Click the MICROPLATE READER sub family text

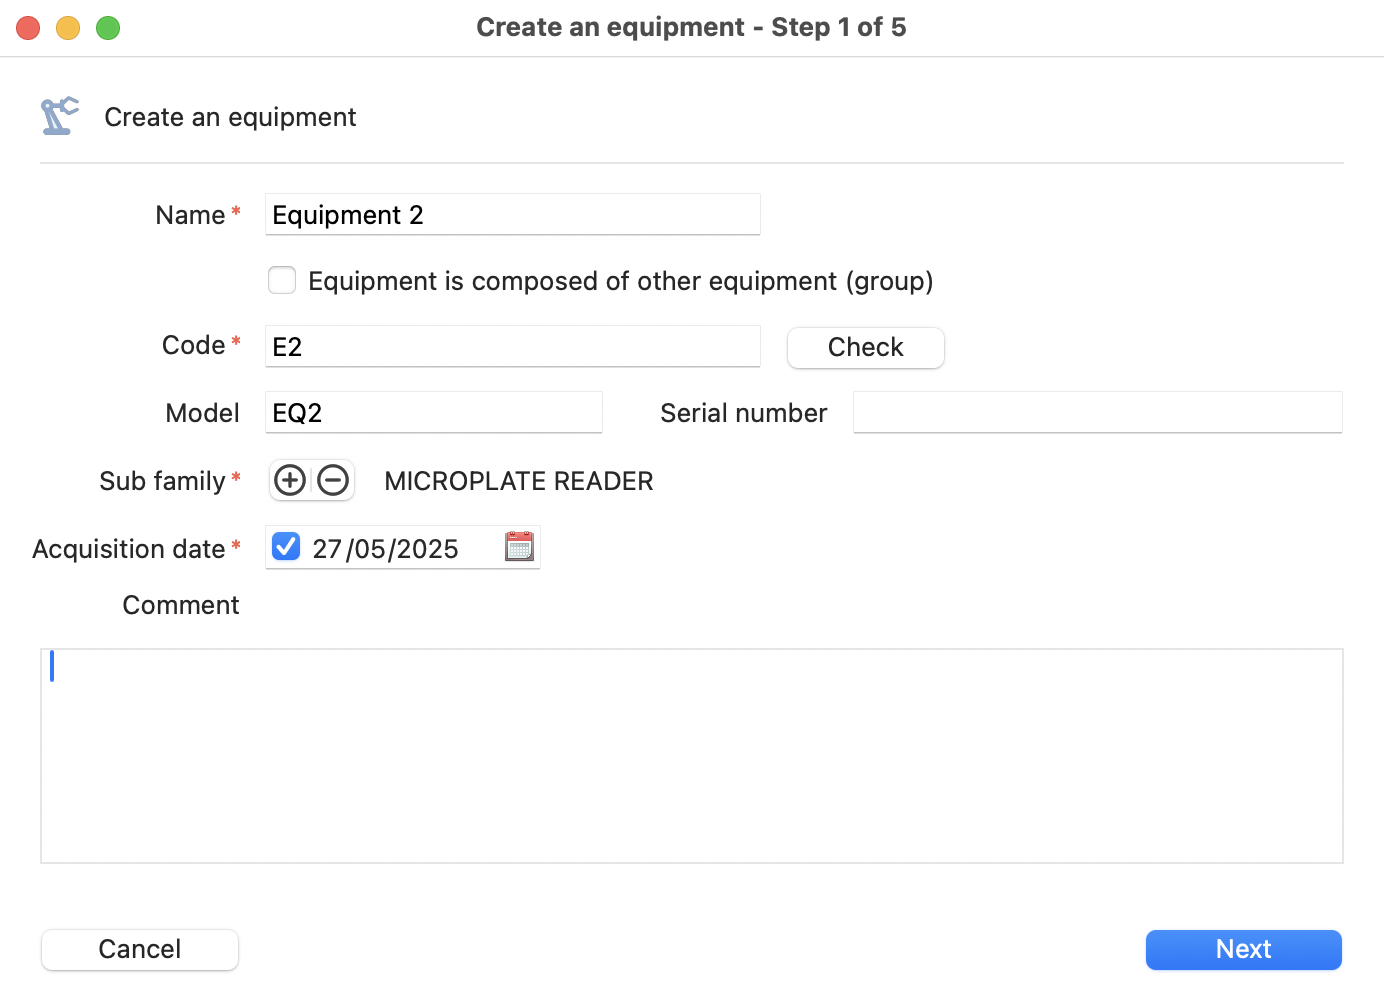click(x=519, y=481)
